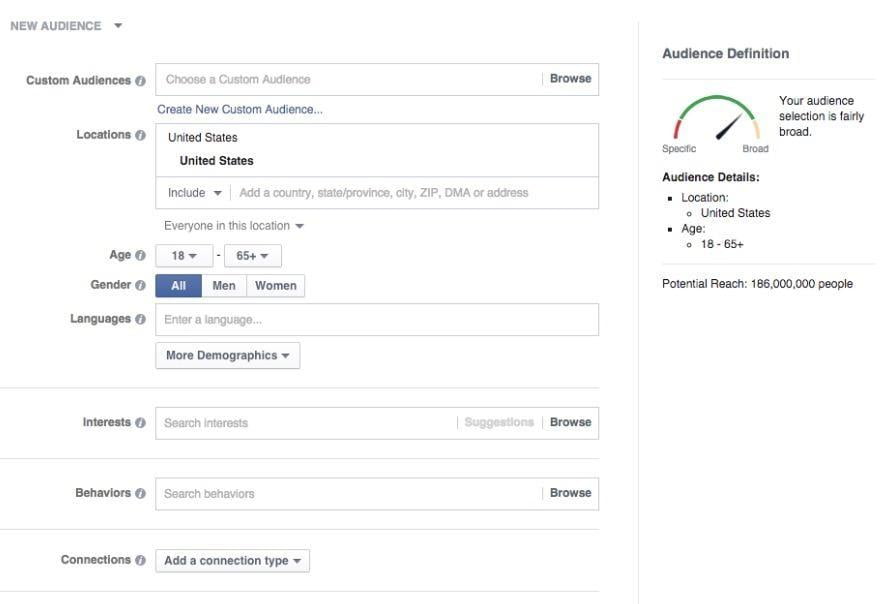Select All gender option
This screenshot has height=604, width=883.
click(179, 286)
